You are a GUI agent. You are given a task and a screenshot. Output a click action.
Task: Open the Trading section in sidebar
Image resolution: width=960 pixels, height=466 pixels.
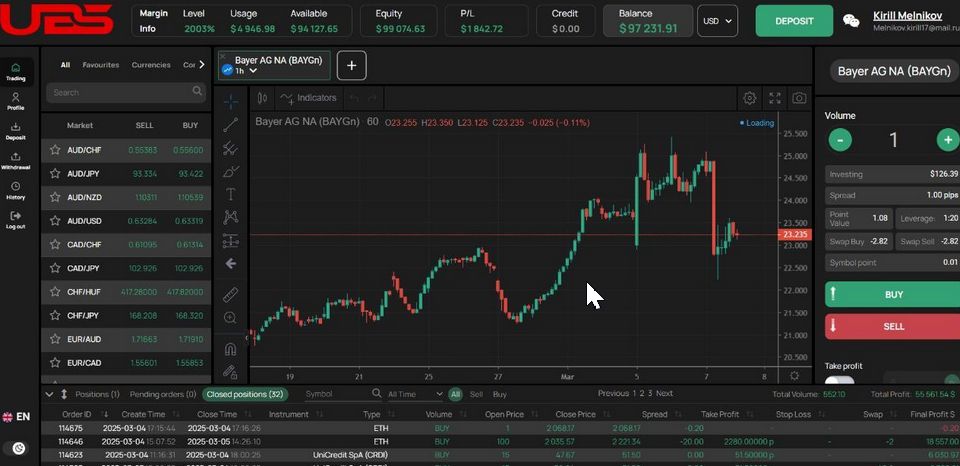(16, 72)
